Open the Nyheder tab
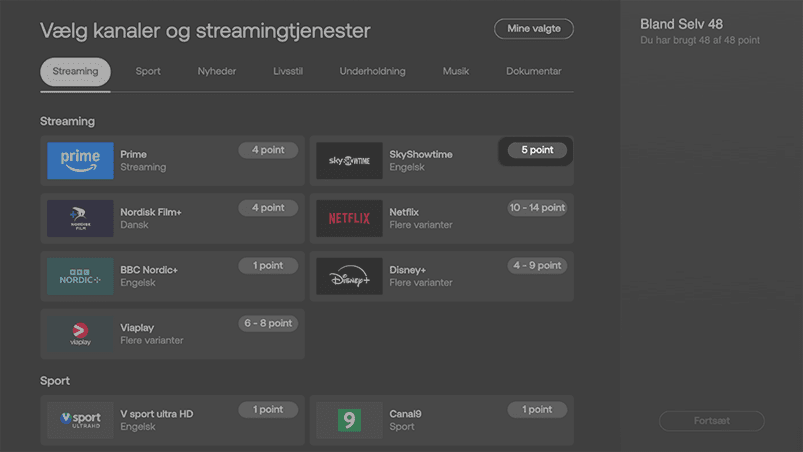Image resolution: width=803 pixels, height=452 pixels. tap(217, 72)
